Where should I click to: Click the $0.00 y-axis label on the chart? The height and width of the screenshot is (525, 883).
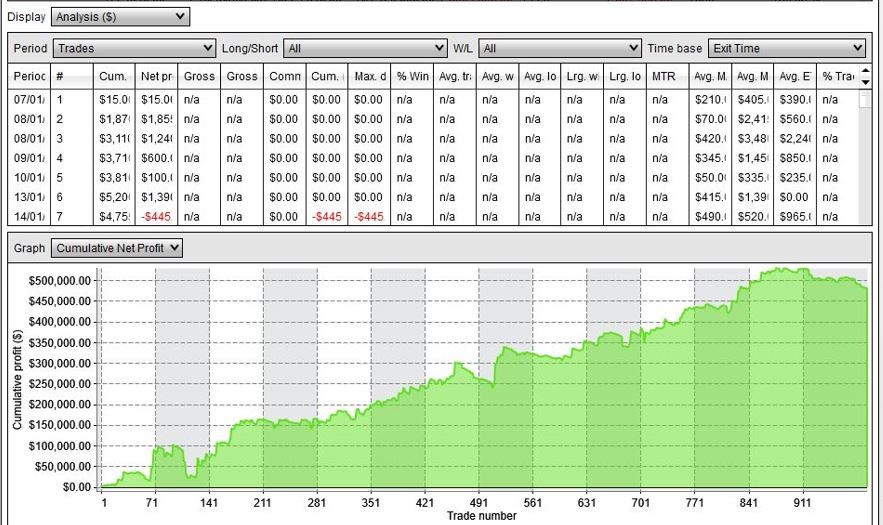click(x=77, y=487)
